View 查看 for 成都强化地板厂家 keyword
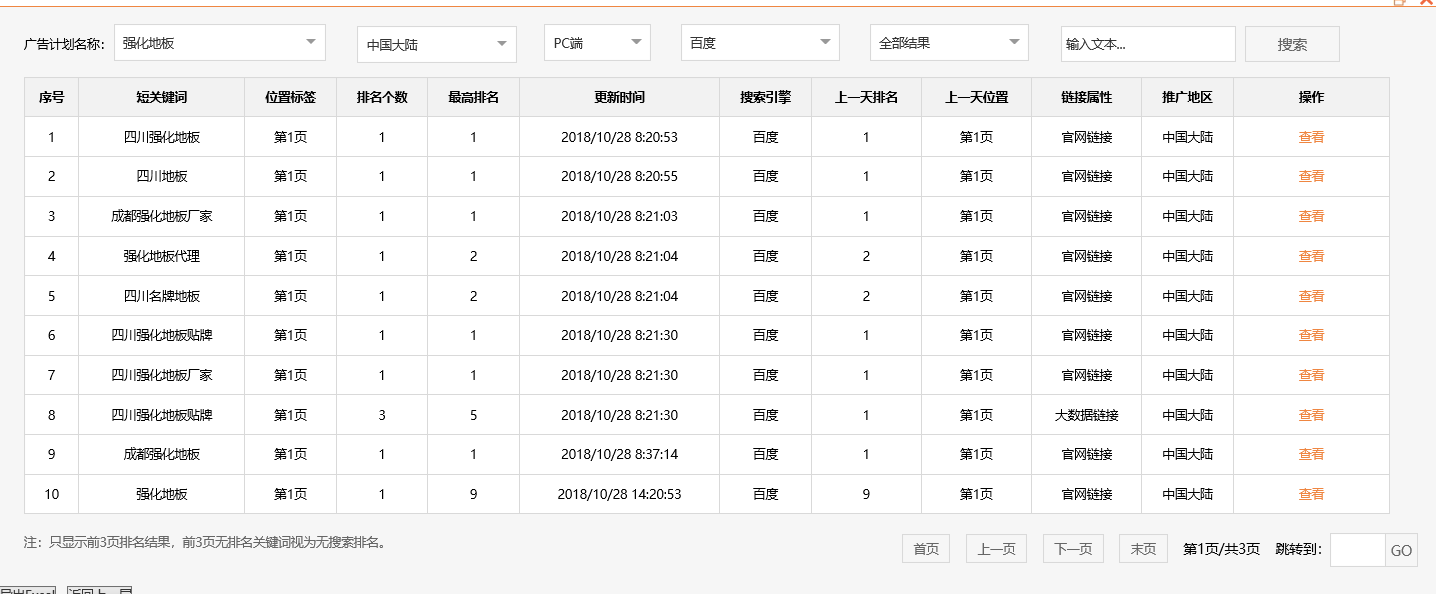This screenshot has height=594, width=1436. pos(1310,216)
